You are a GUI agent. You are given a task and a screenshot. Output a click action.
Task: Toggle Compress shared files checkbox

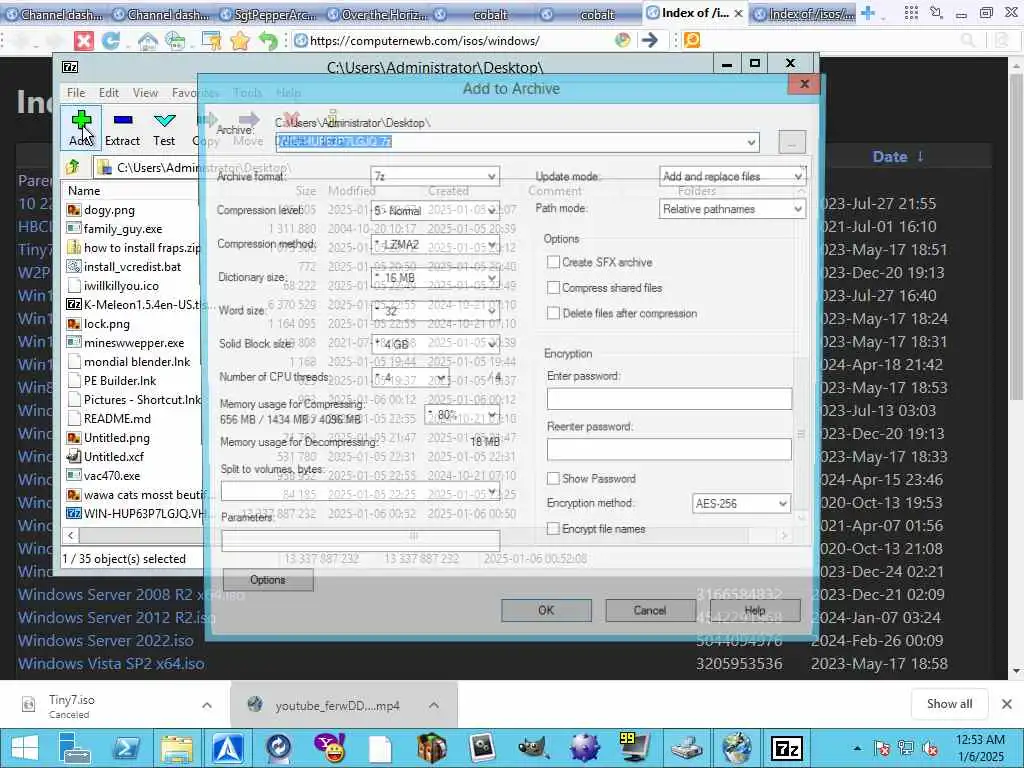click(x=553, y=287)
